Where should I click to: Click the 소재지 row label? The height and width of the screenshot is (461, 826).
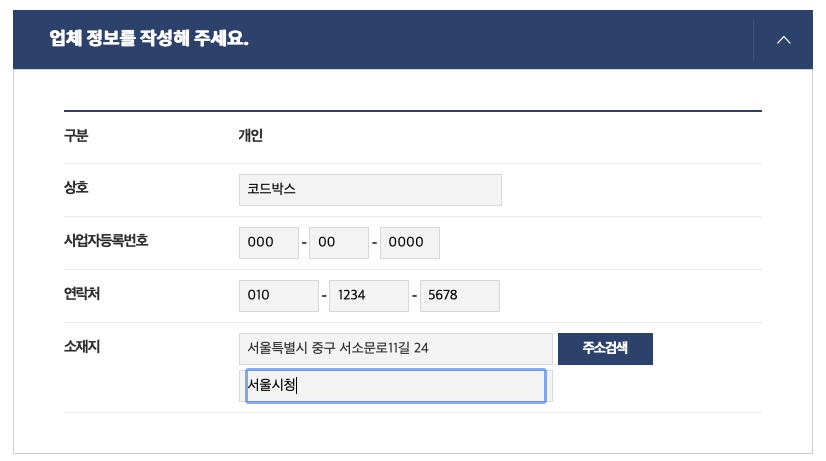[83, 348]
